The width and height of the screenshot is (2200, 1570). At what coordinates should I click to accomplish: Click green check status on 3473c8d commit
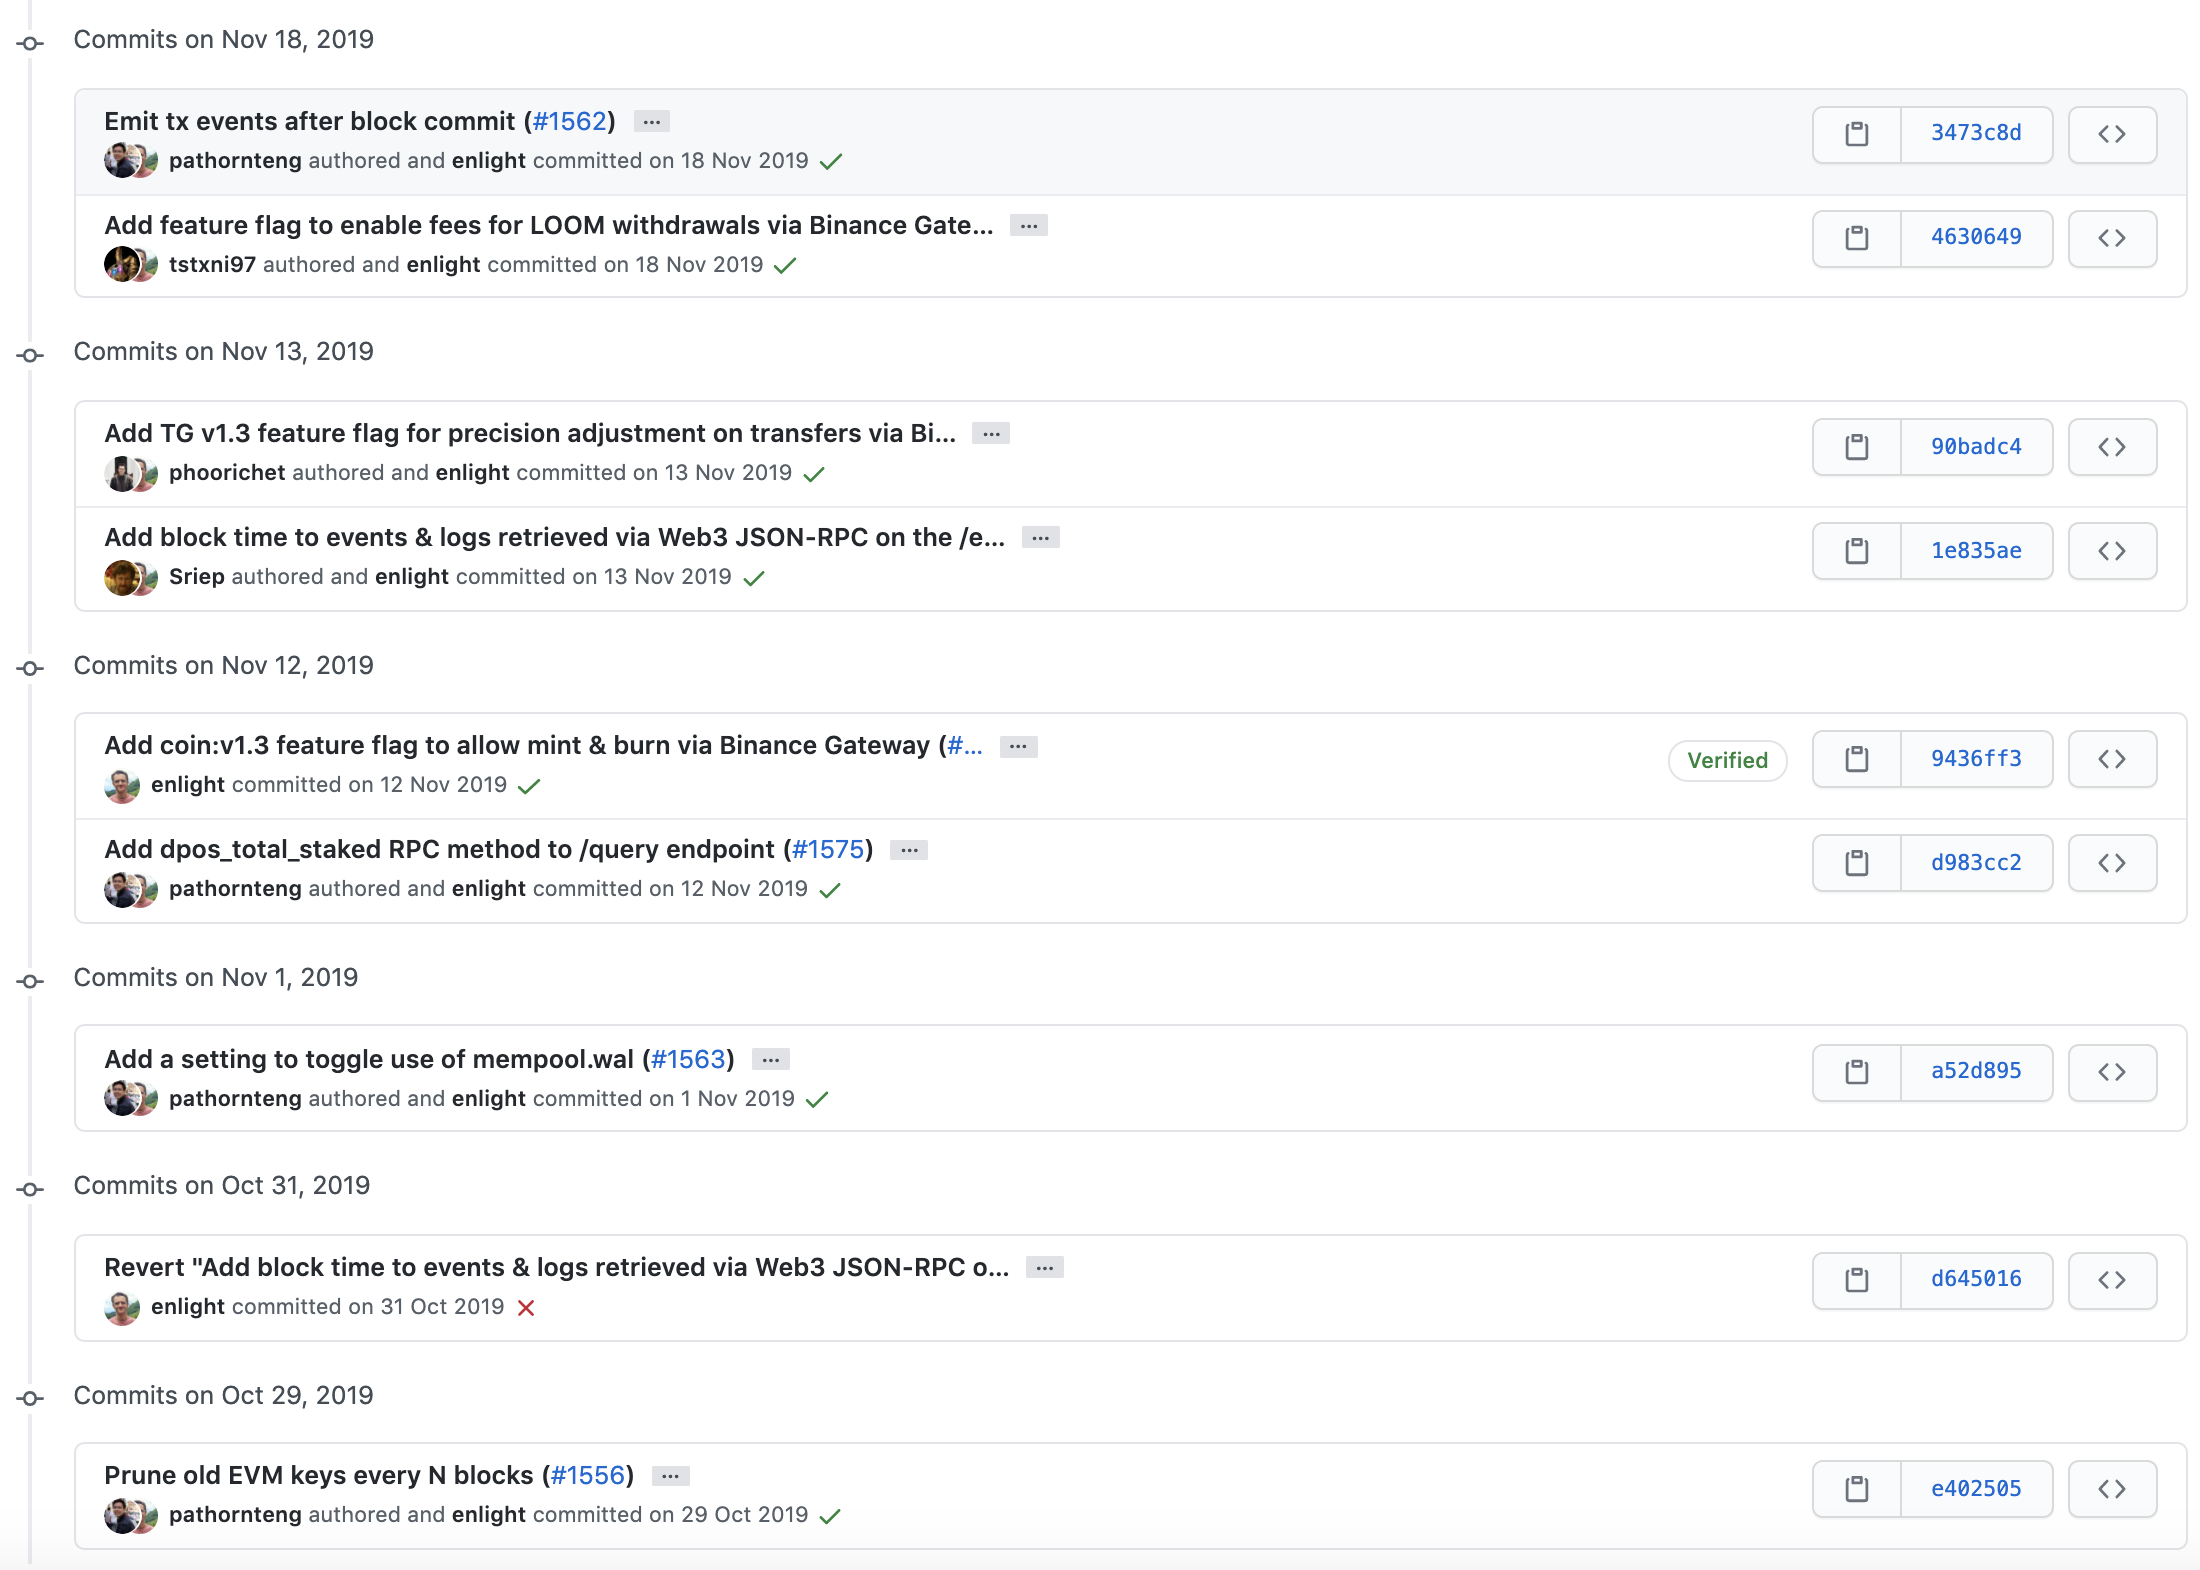click(830, 162)
